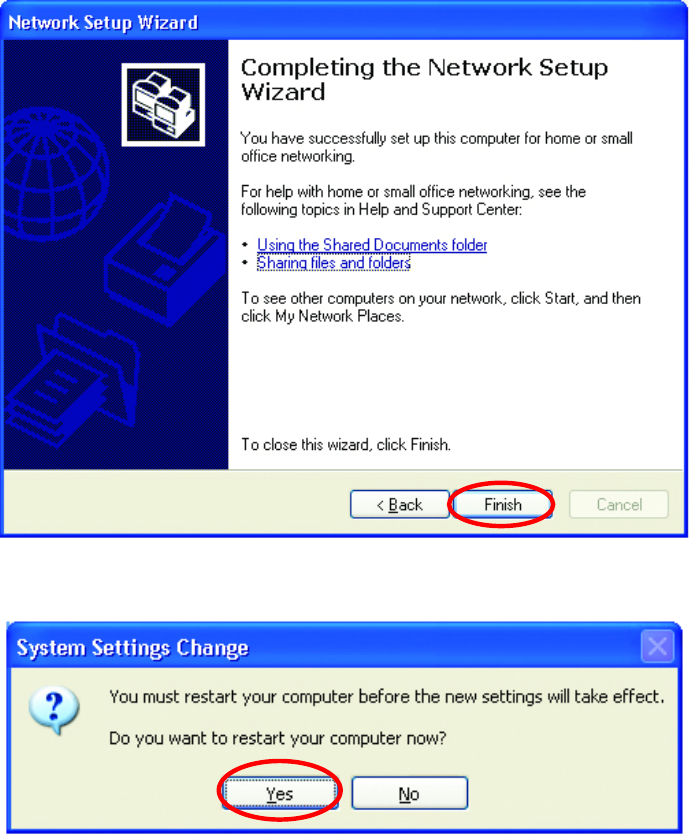Click the My Network Places instruction text
This screenshot has height=835, width=691.
441,307
